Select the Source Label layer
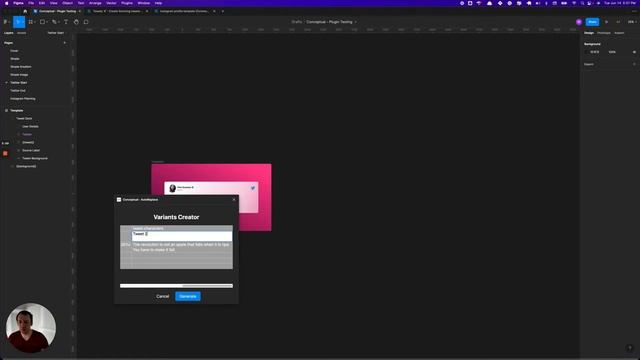640x360 pixels. [x=31, y=151]
